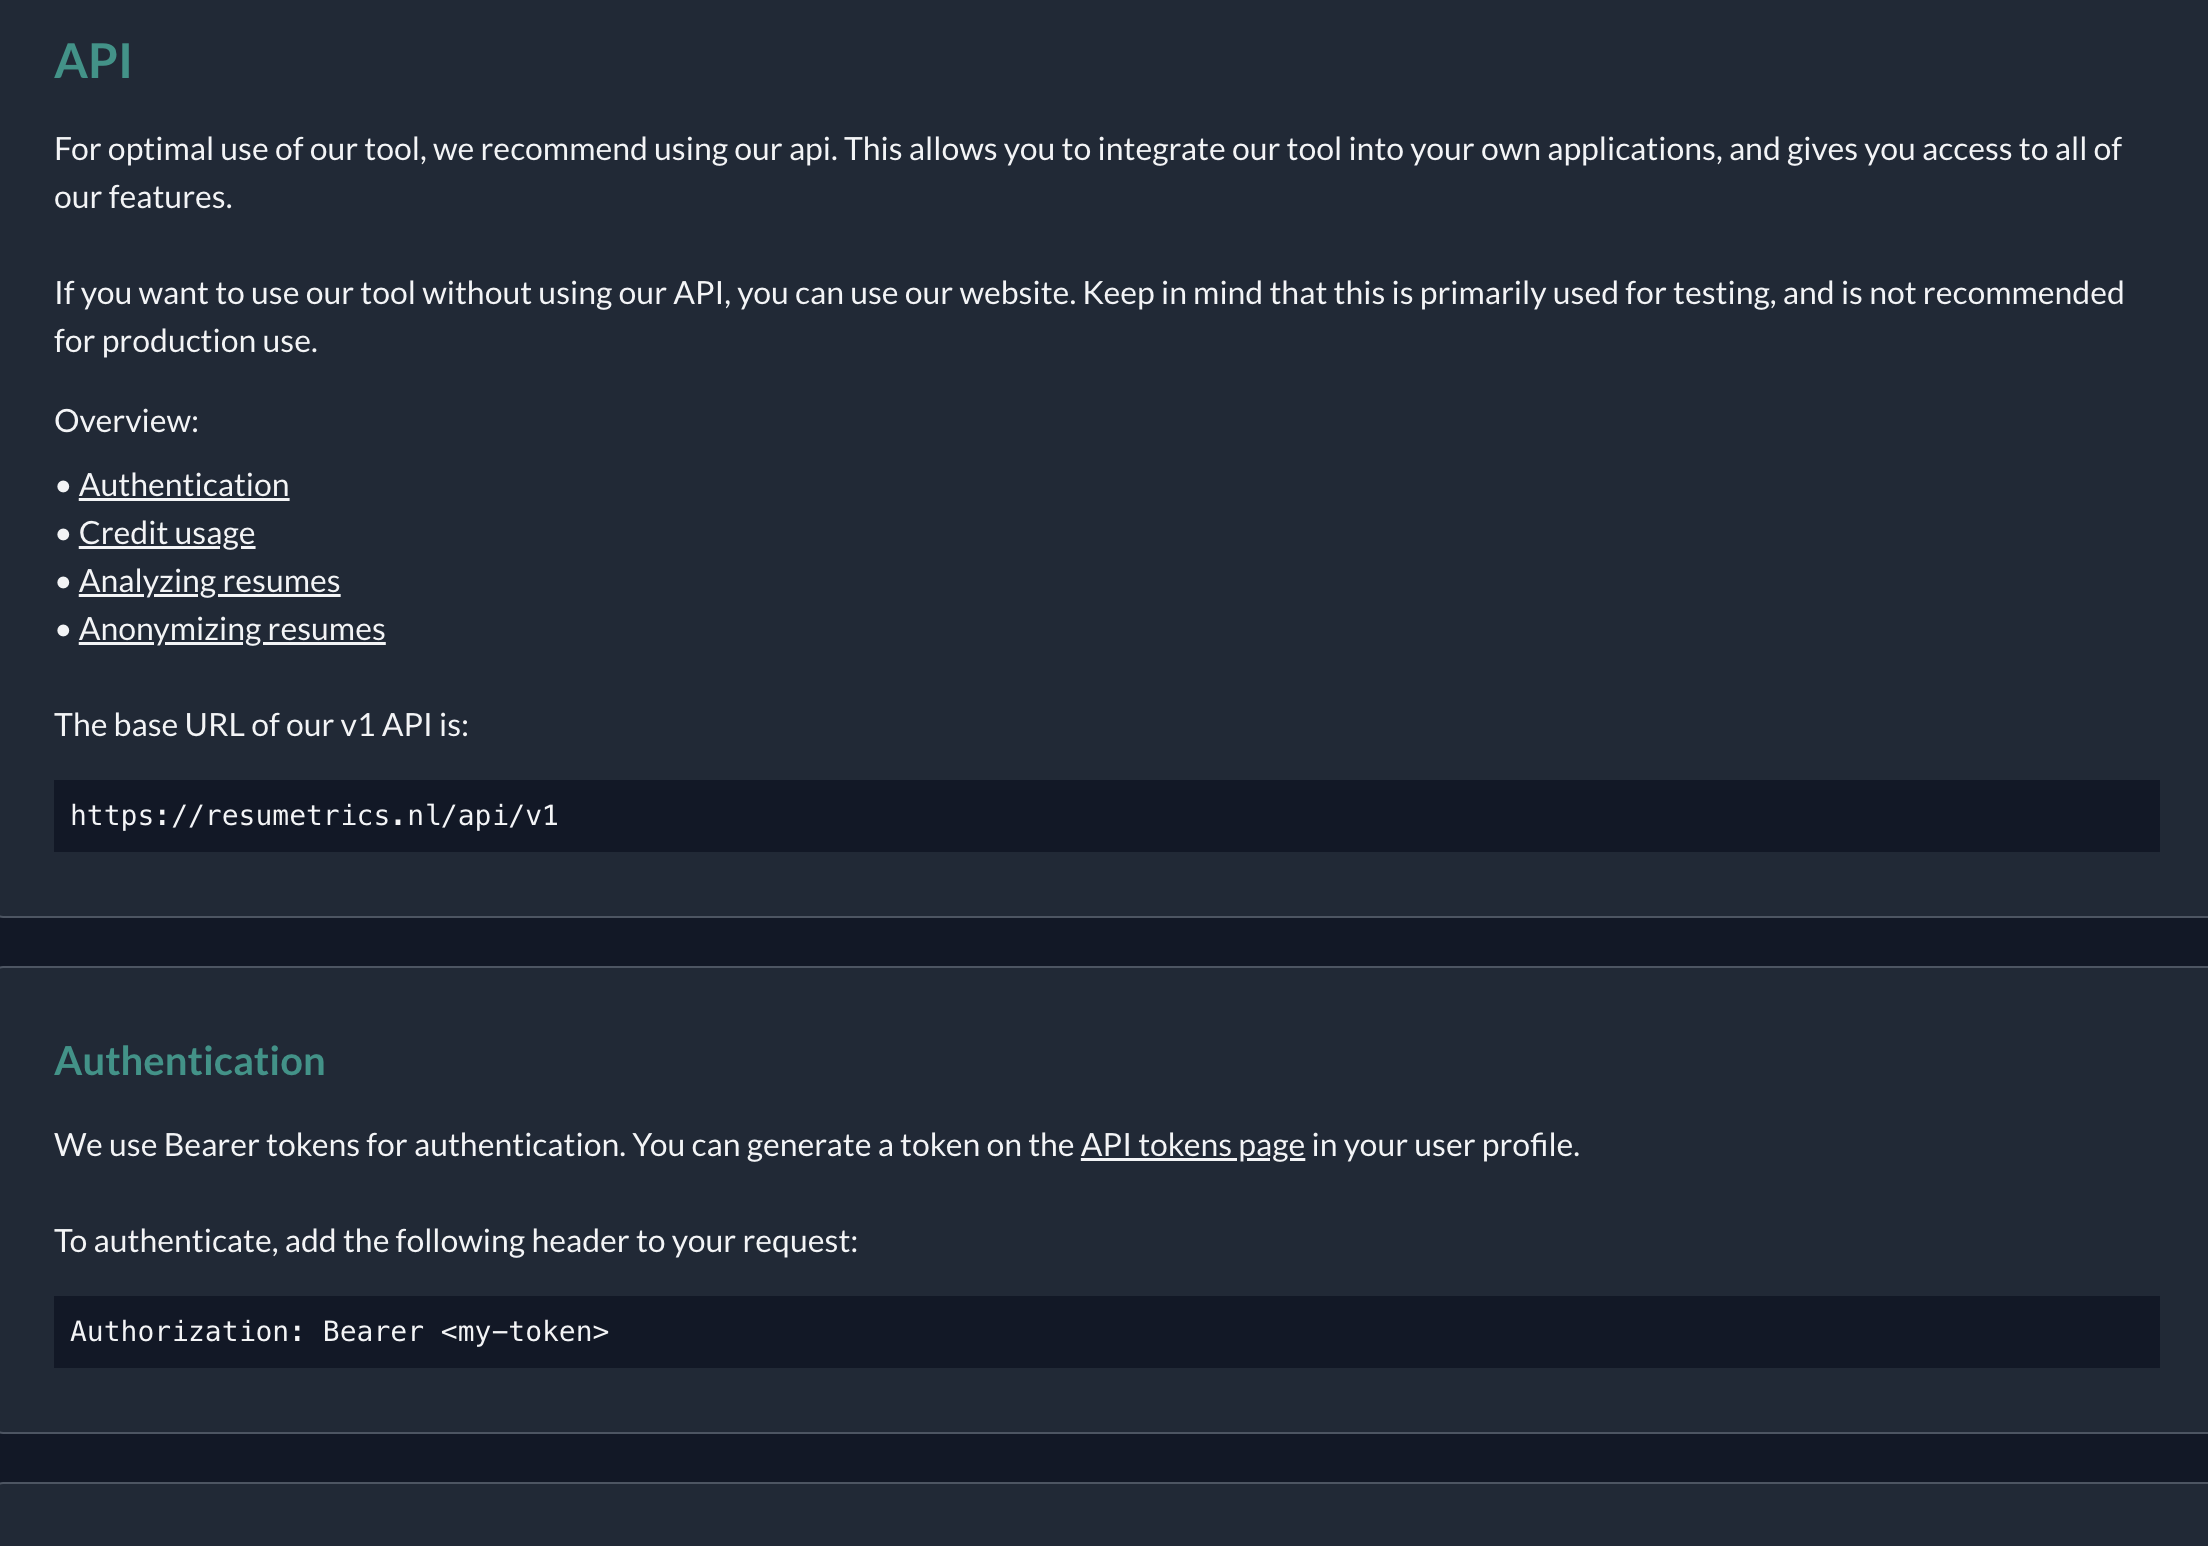Jump to the Anonymizing resumes link
Viewport: 2208px width, 1546px height.
coord(232,629)
